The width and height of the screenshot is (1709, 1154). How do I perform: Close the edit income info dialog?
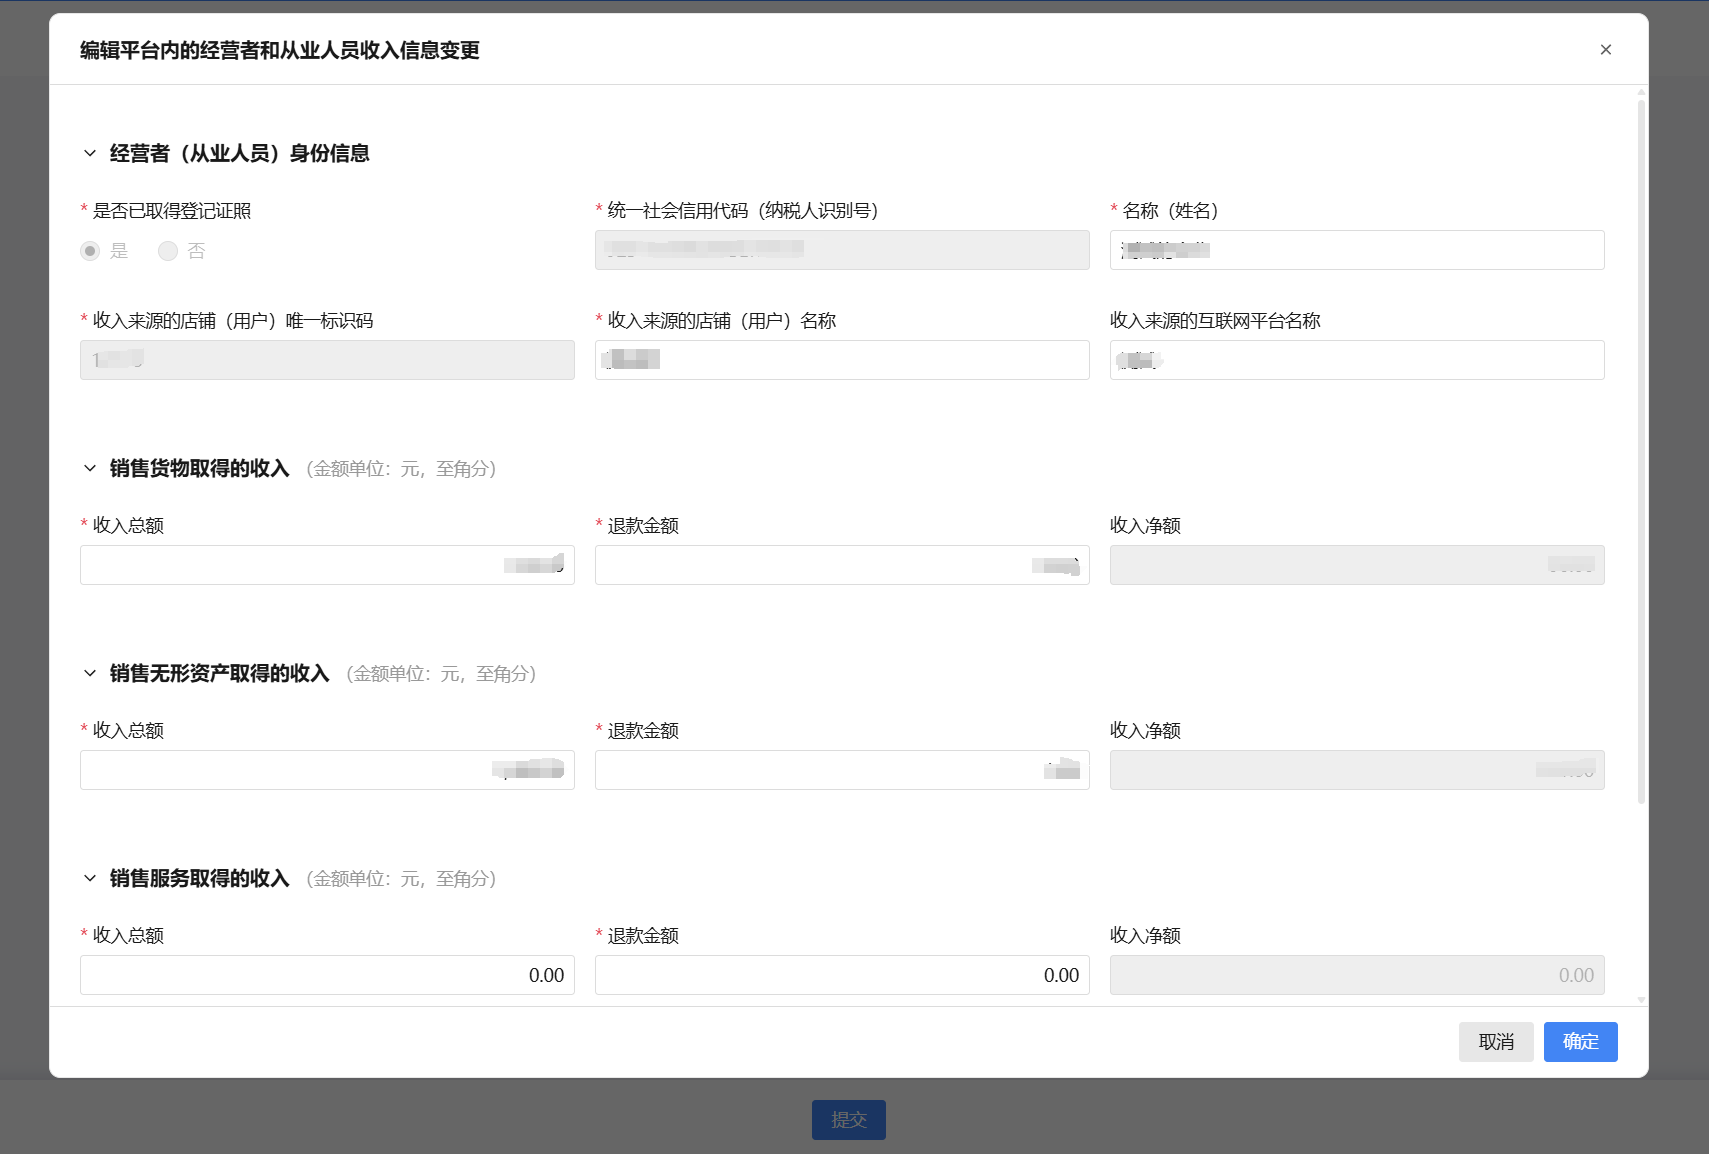pyautogui.click(x=1605, y=50)
